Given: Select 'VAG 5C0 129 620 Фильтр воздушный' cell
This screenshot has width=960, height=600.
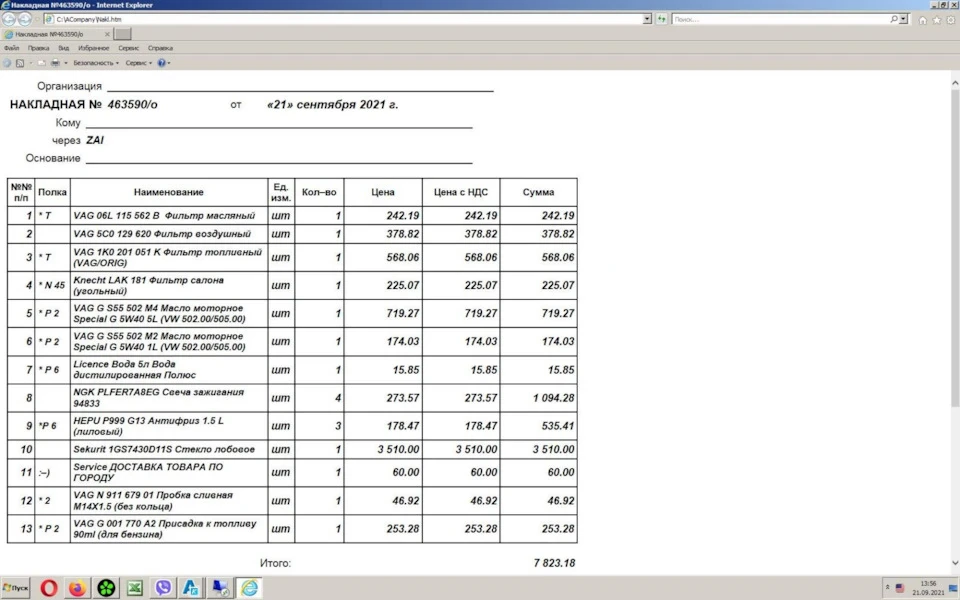Looking at the screenshot, I should (168, 234).
